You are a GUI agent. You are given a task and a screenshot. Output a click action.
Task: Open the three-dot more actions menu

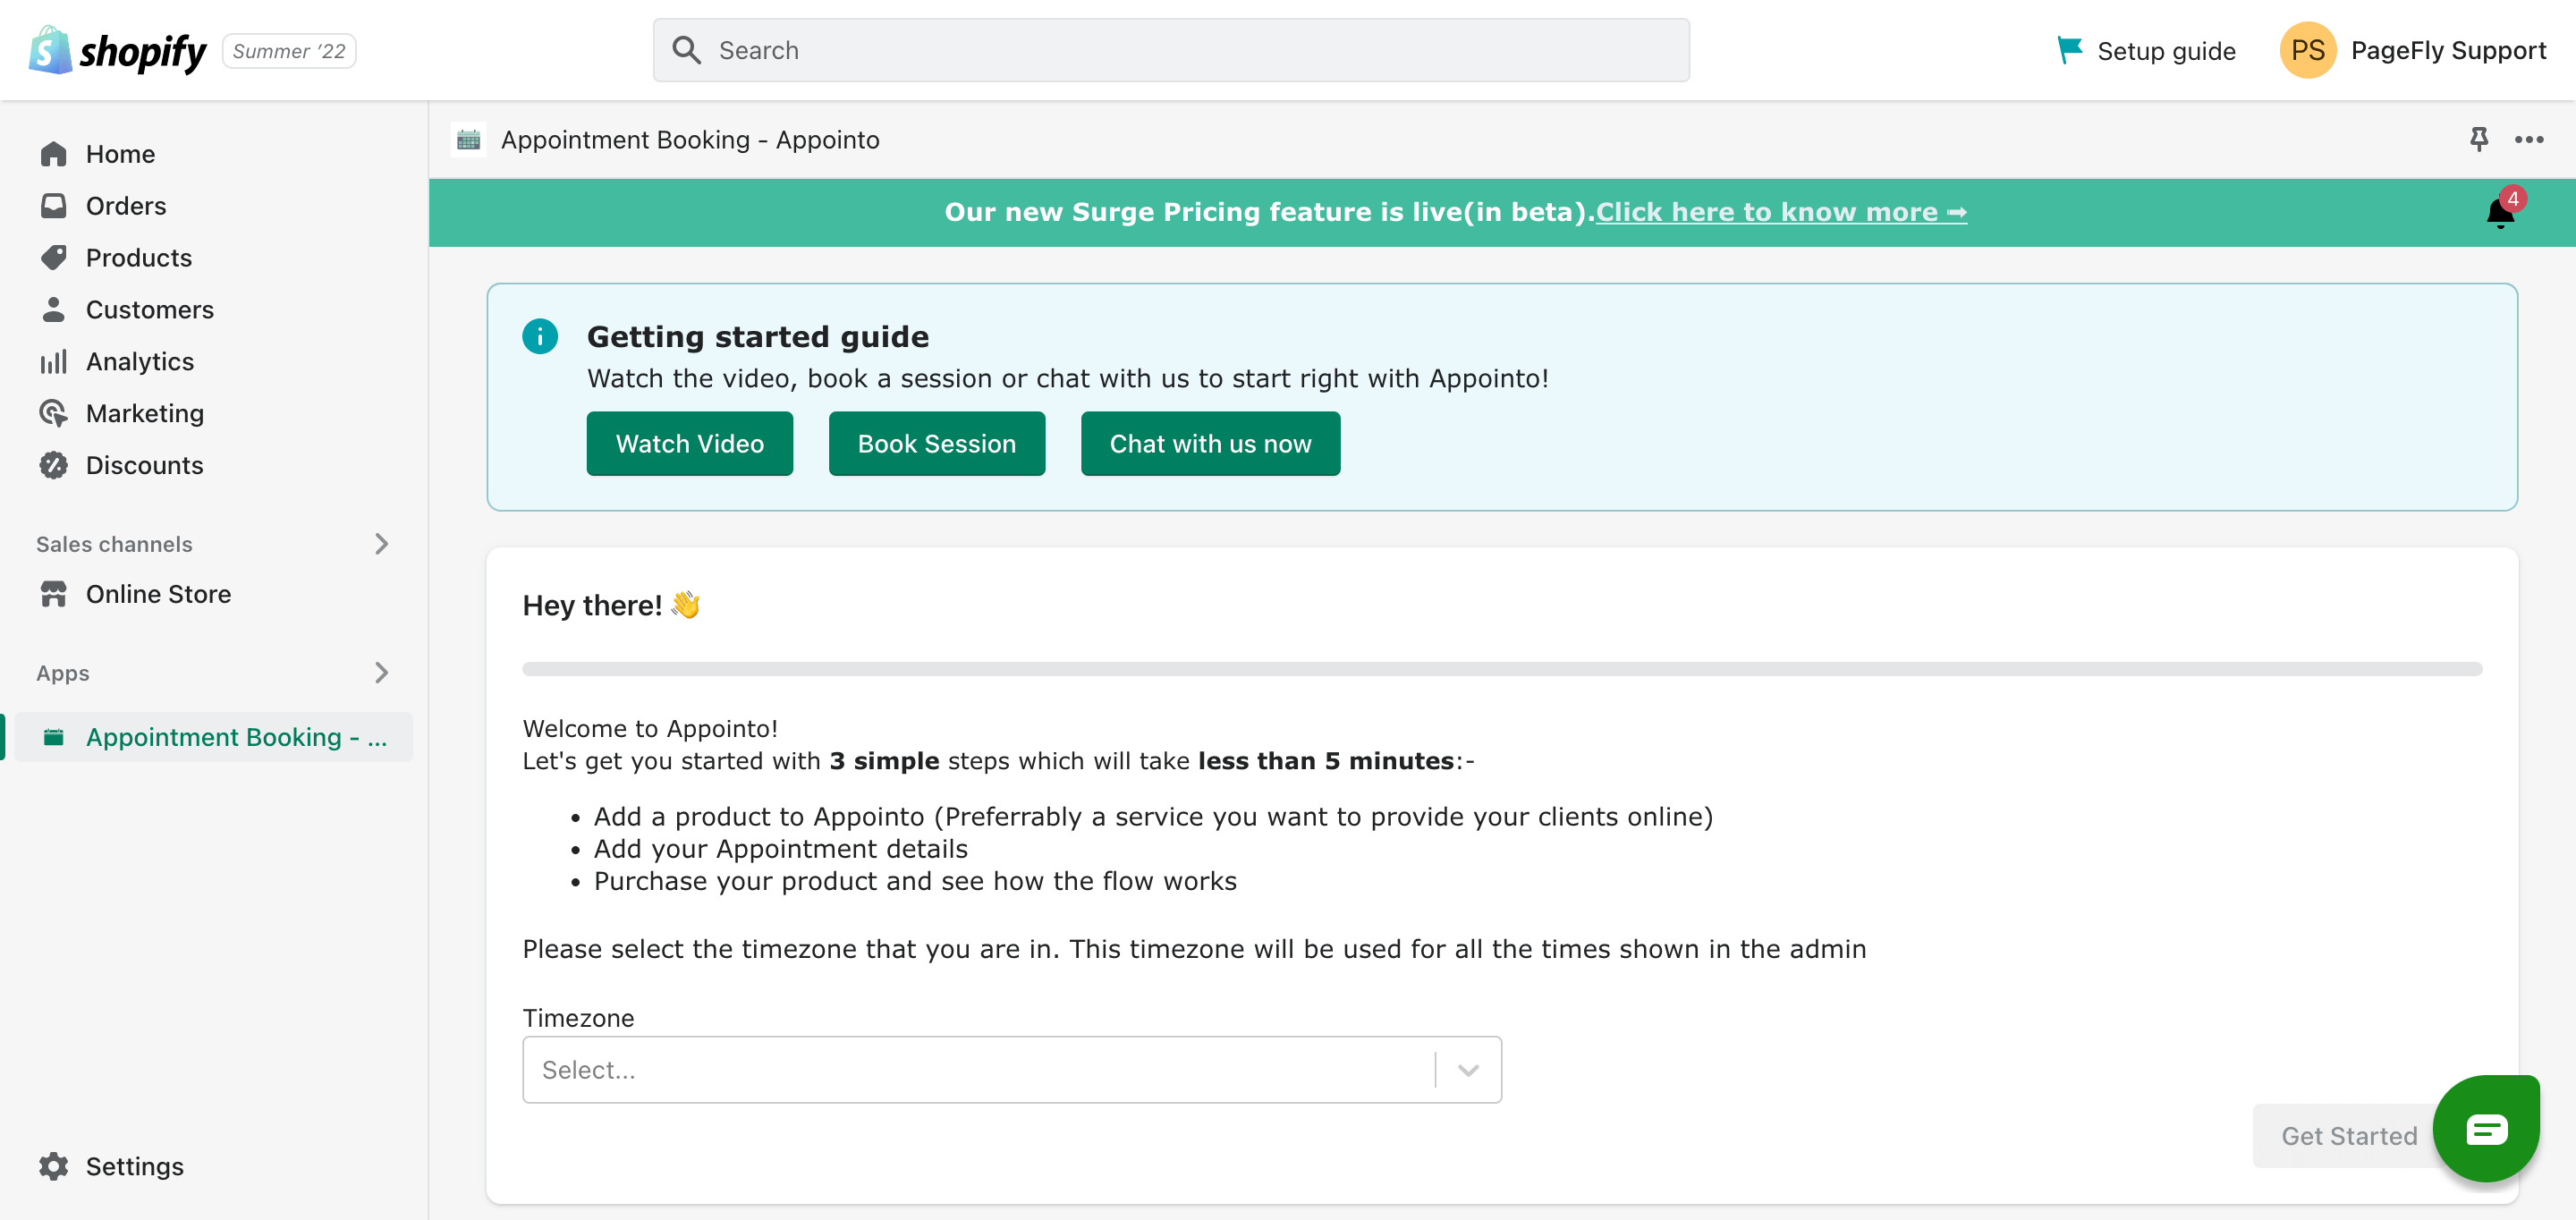[2528, 140]
